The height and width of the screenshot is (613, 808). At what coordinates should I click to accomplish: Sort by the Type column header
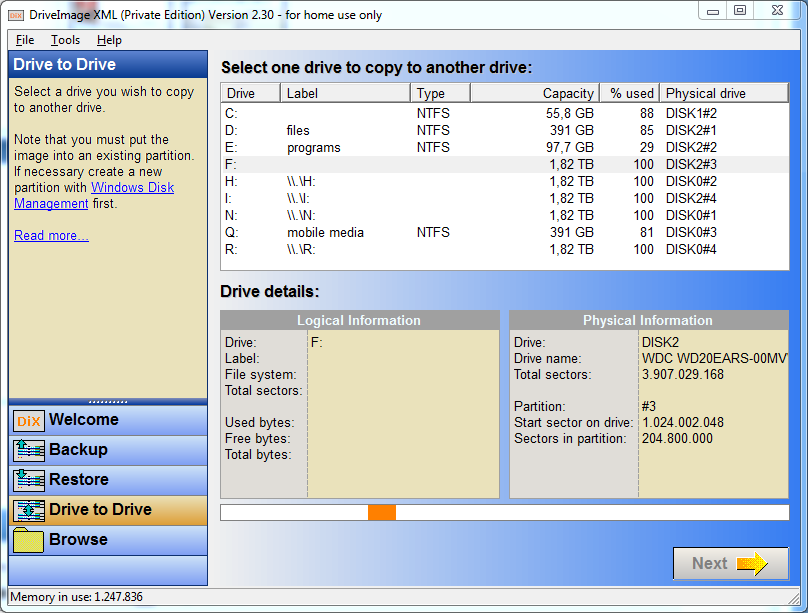click(441, 93)
